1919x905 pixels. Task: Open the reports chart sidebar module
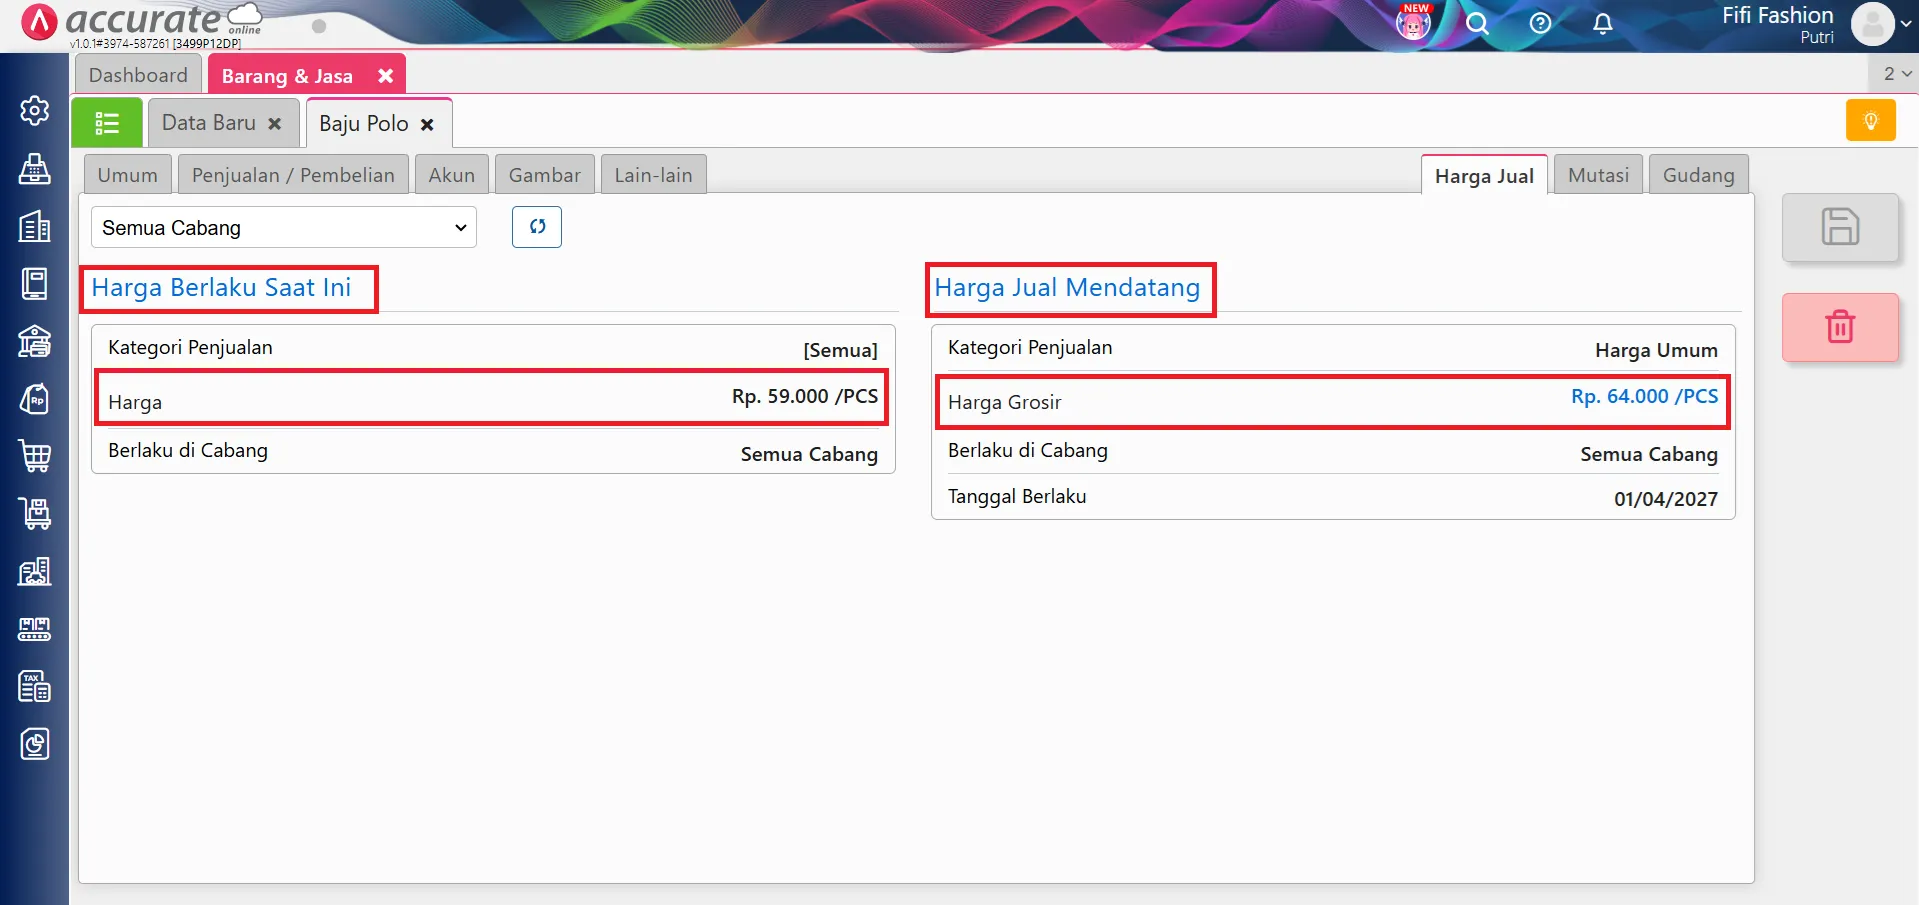[35, 744]
